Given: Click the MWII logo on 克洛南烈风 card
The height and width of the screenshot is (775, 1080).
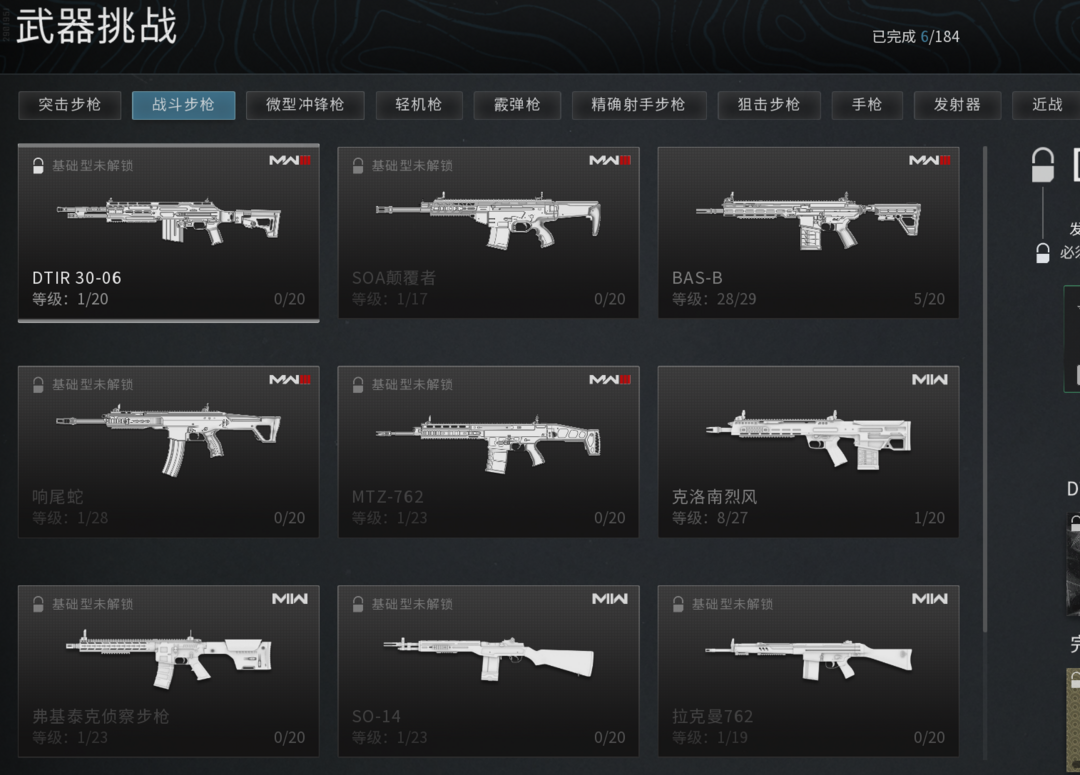Looking at the screenshot, I should click(x=929, y=380).
